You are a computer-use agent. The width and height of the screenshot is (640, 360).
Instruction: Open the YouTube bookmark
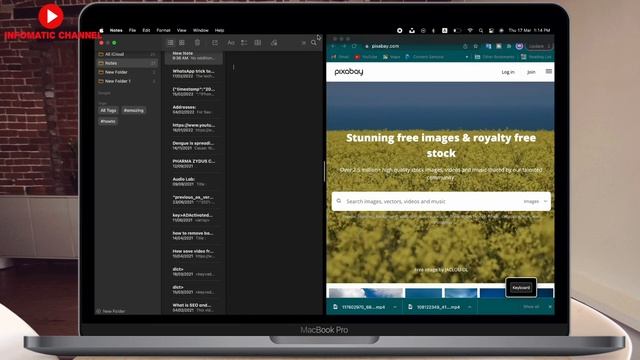(366, 57)
